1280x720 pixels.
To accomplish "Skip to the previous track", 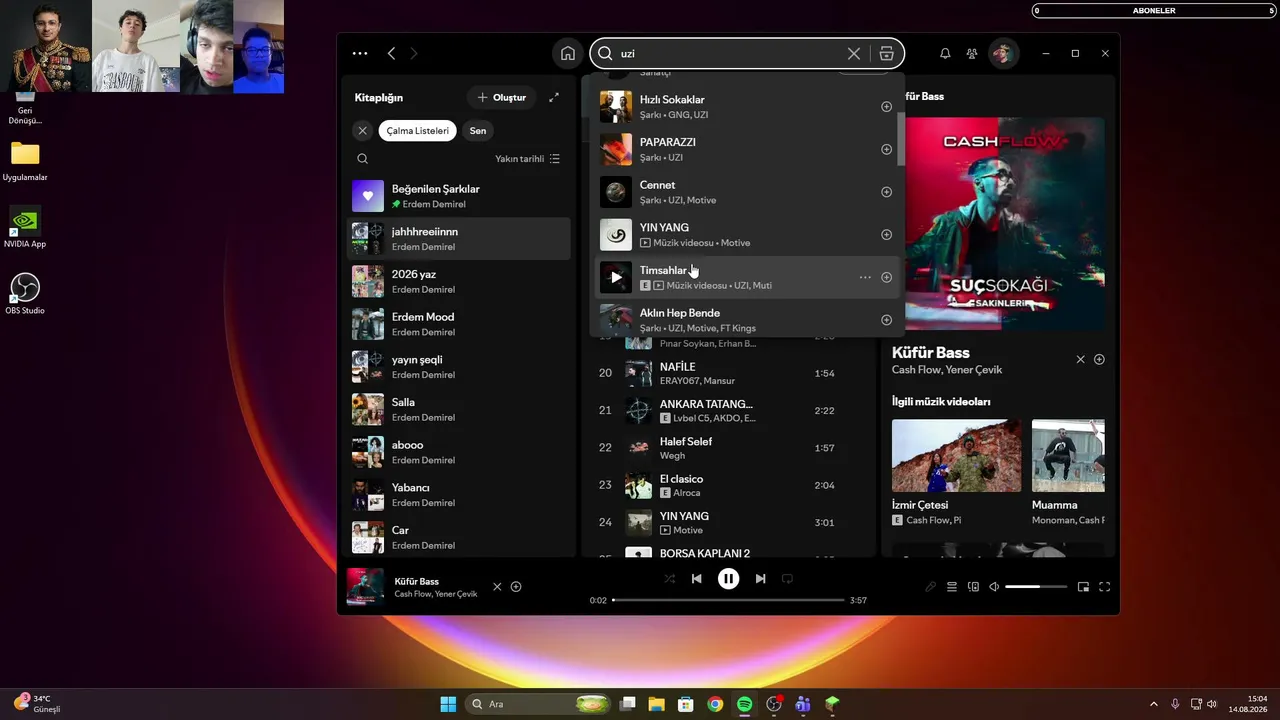I will tap(696, 578).
